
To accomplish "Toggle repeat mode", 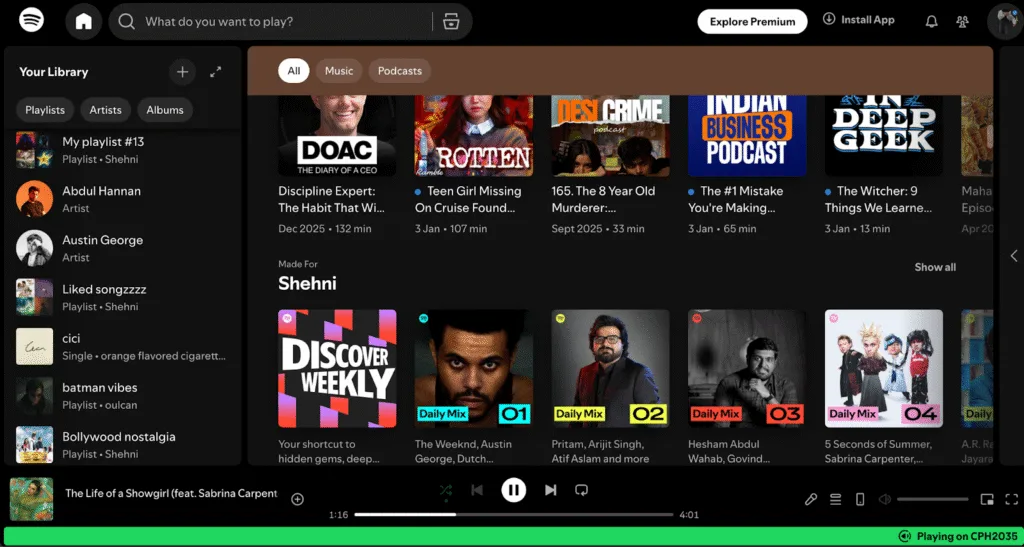I will point(581,490).
